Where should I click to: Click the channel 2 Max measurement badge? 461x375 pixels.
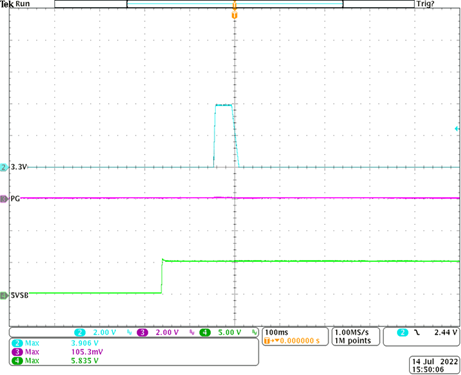(17, 343)
